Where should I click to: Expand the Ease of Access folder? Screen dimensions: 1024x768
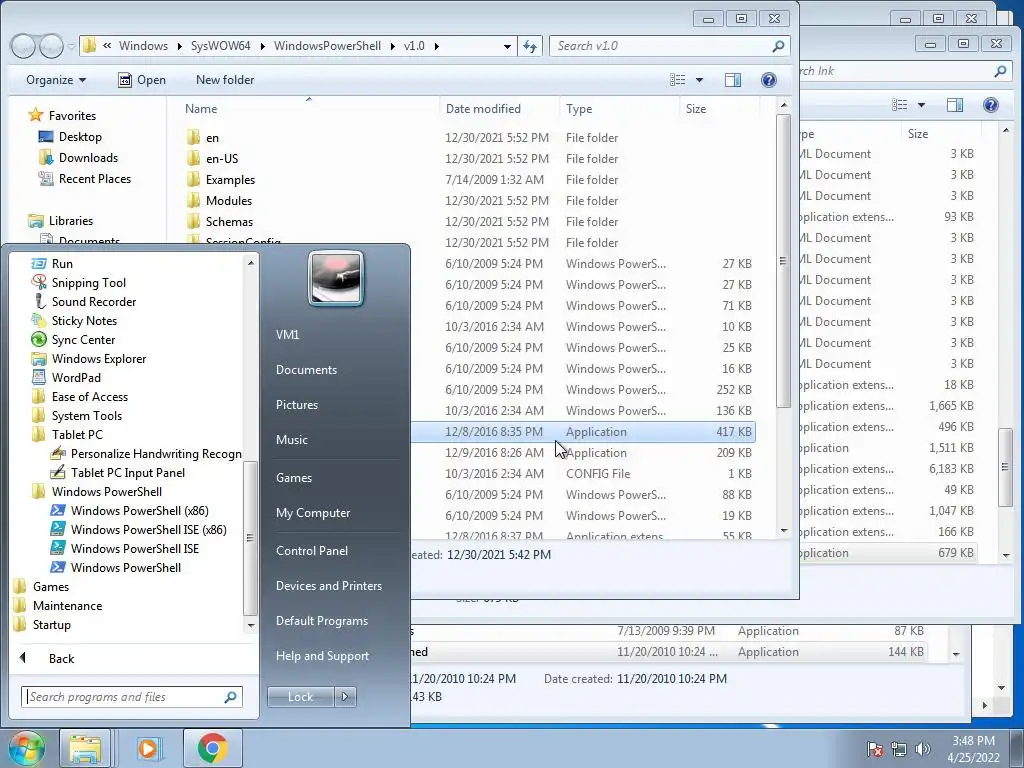coord(89,396)
